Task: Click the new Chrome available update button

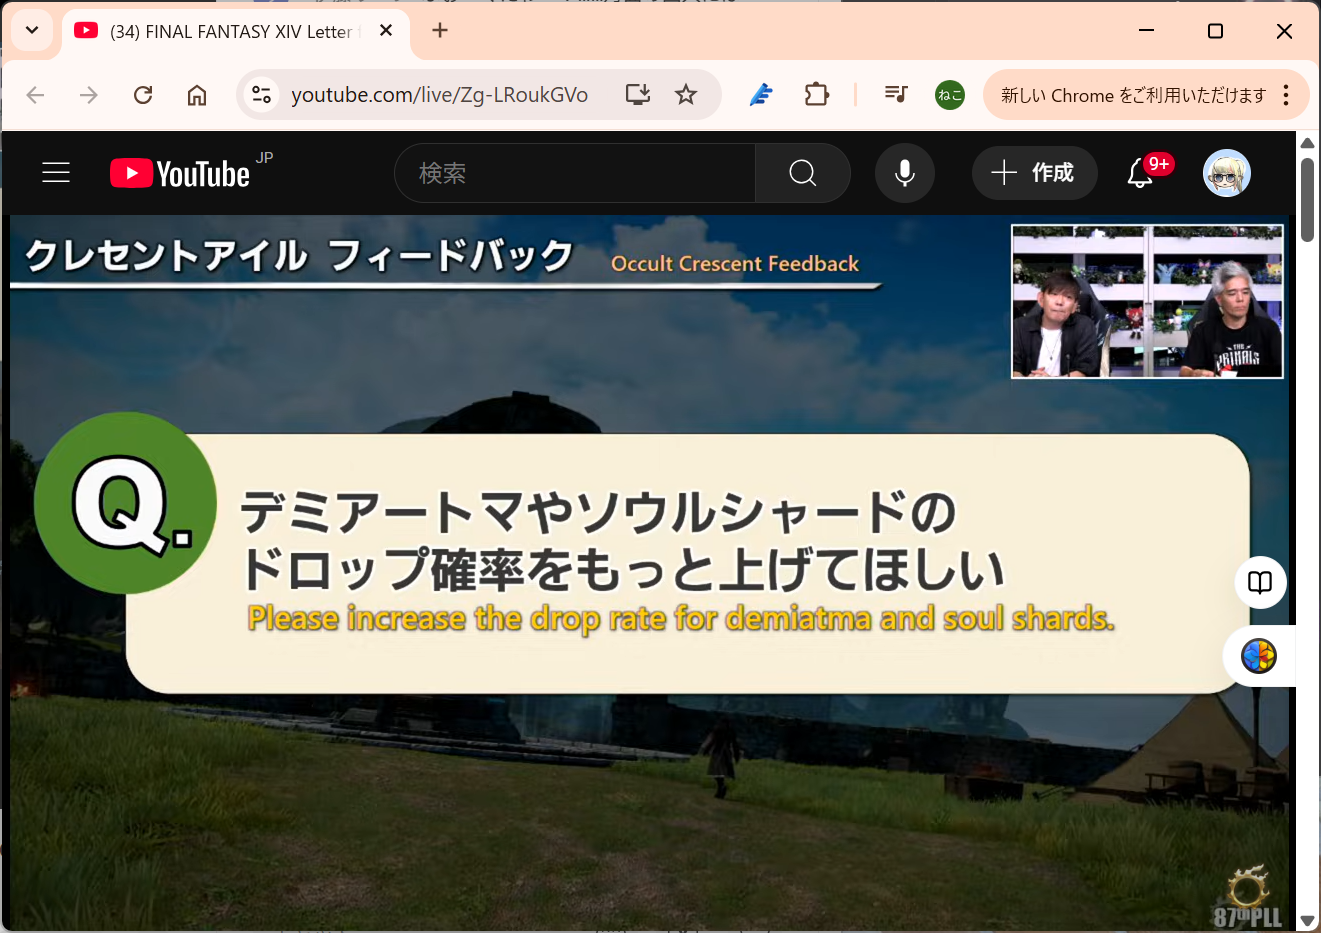Action: pyautogui.click(x=1134, y=95)
